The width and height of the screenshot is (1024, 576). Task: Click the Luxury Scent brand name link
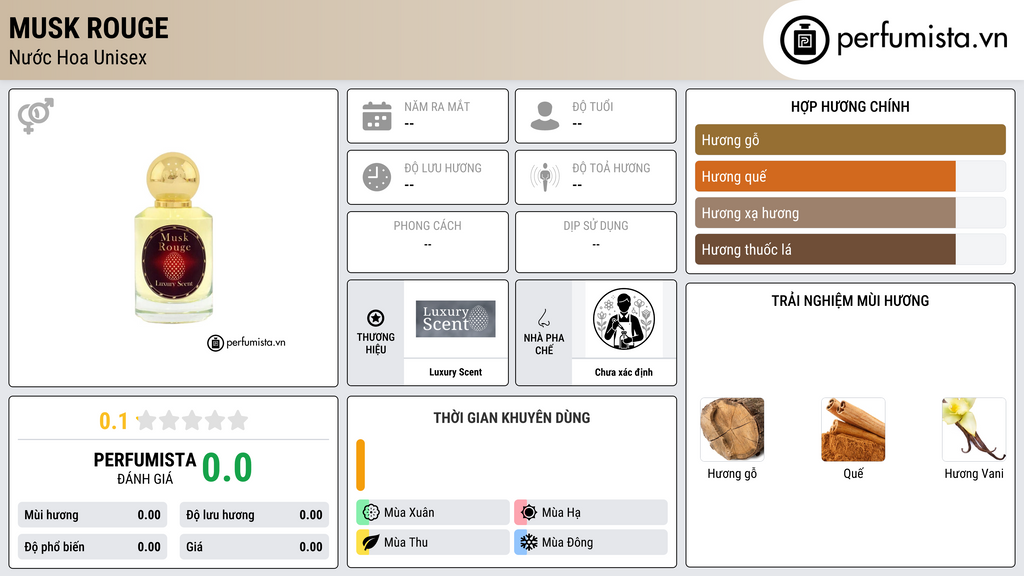click(455, 372)
